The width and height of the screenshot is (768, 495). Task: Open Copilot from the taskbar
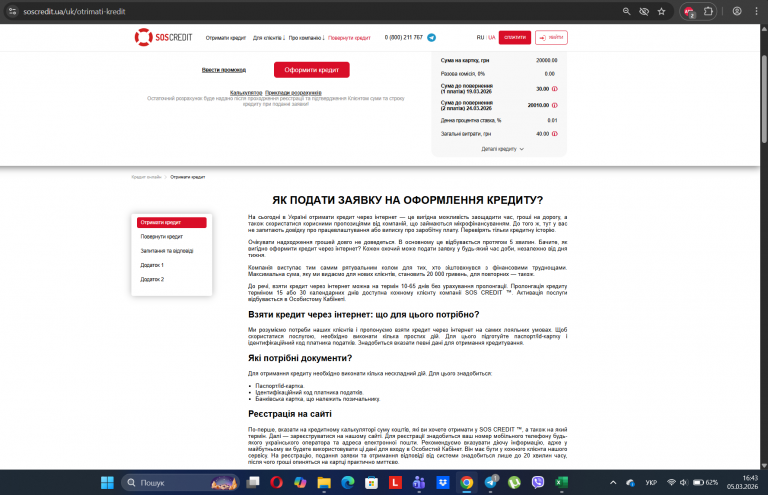(300, 483)
